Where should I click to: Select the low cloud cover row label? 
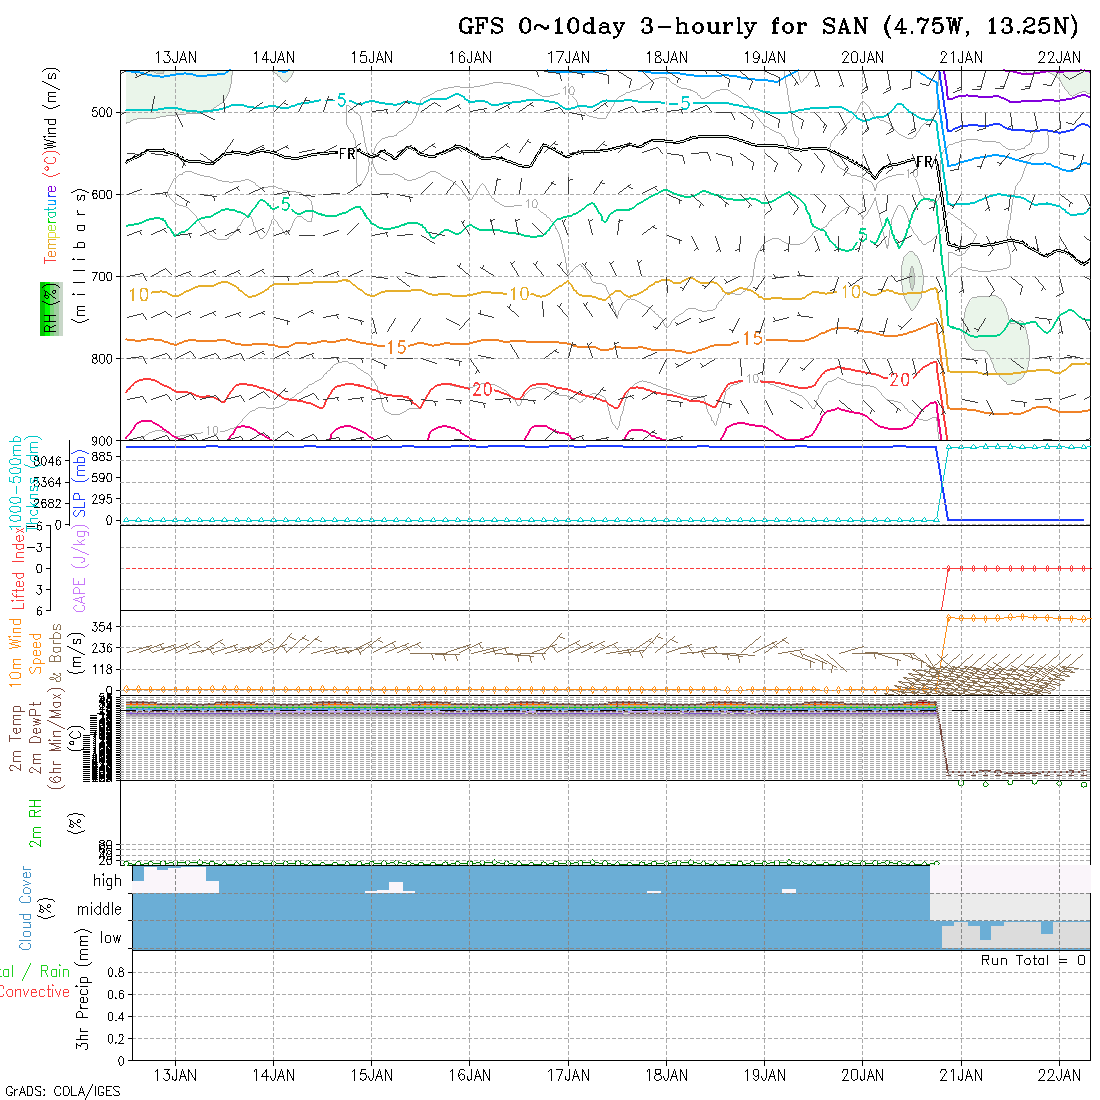(110, 938)
